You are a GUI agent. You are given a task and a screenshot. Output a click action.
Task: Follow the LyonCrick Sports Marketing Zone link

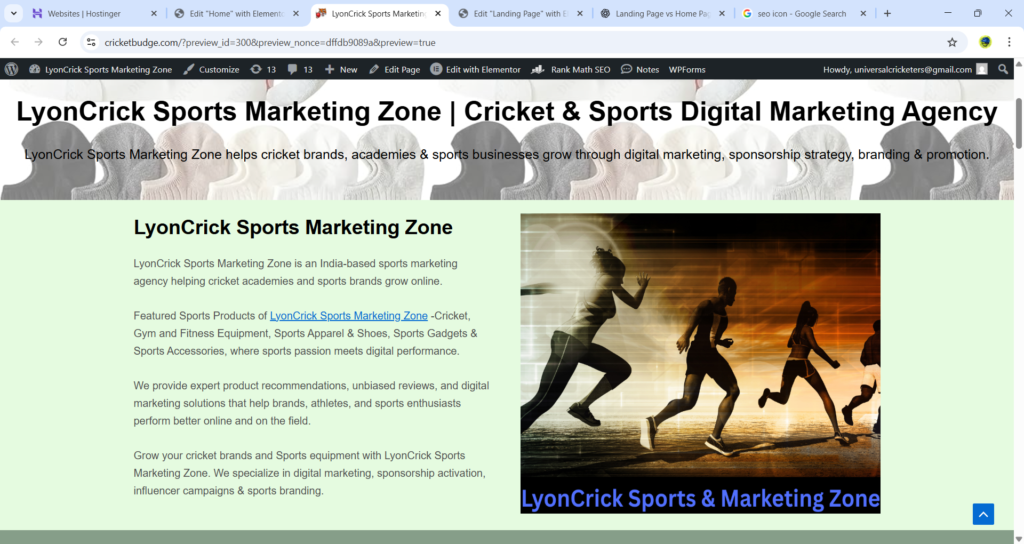[x=349, y=315]
